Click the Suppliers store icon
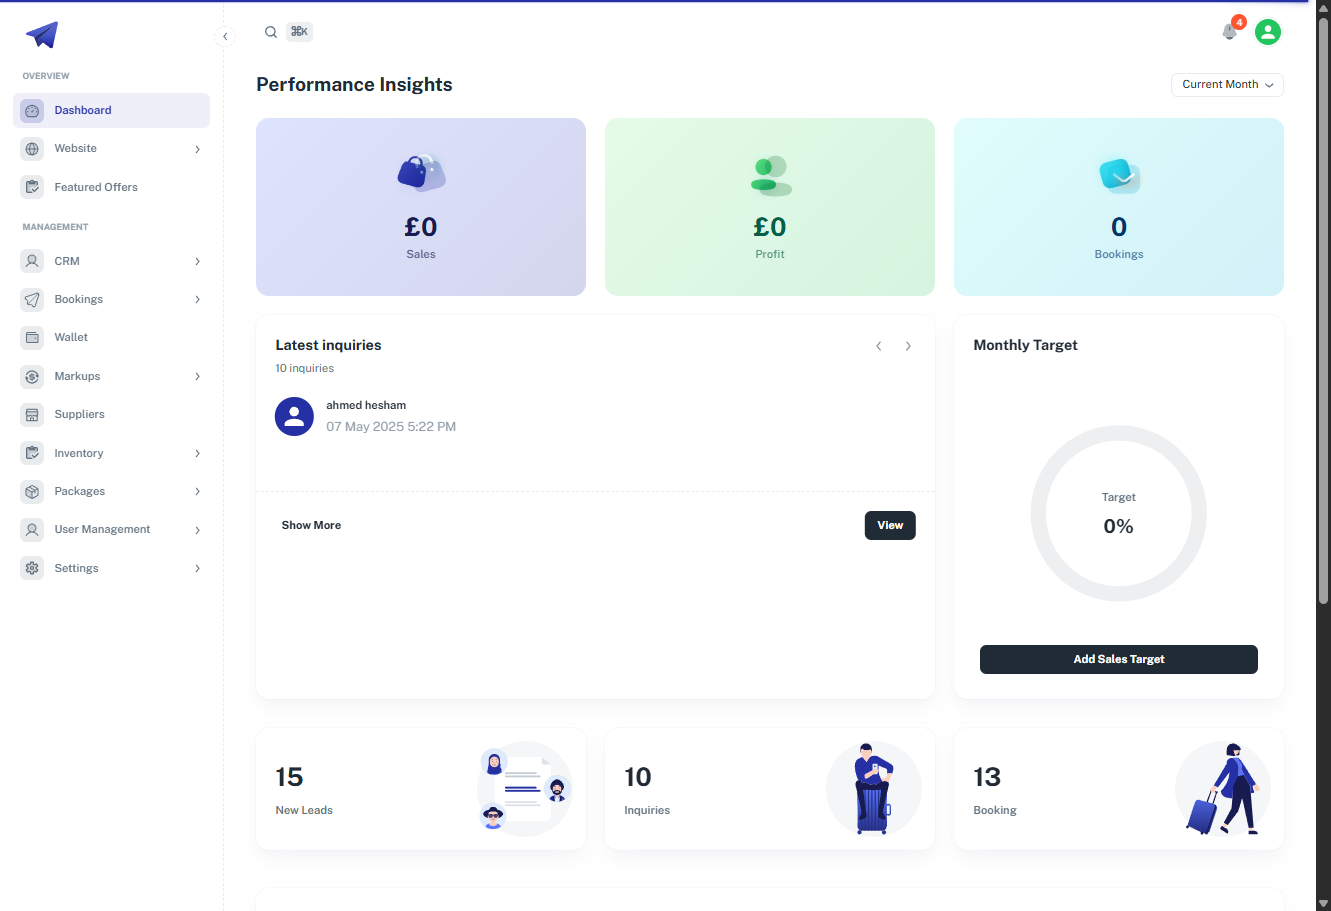This screenshot has height=911, width=1331. (x=32, y=414)
